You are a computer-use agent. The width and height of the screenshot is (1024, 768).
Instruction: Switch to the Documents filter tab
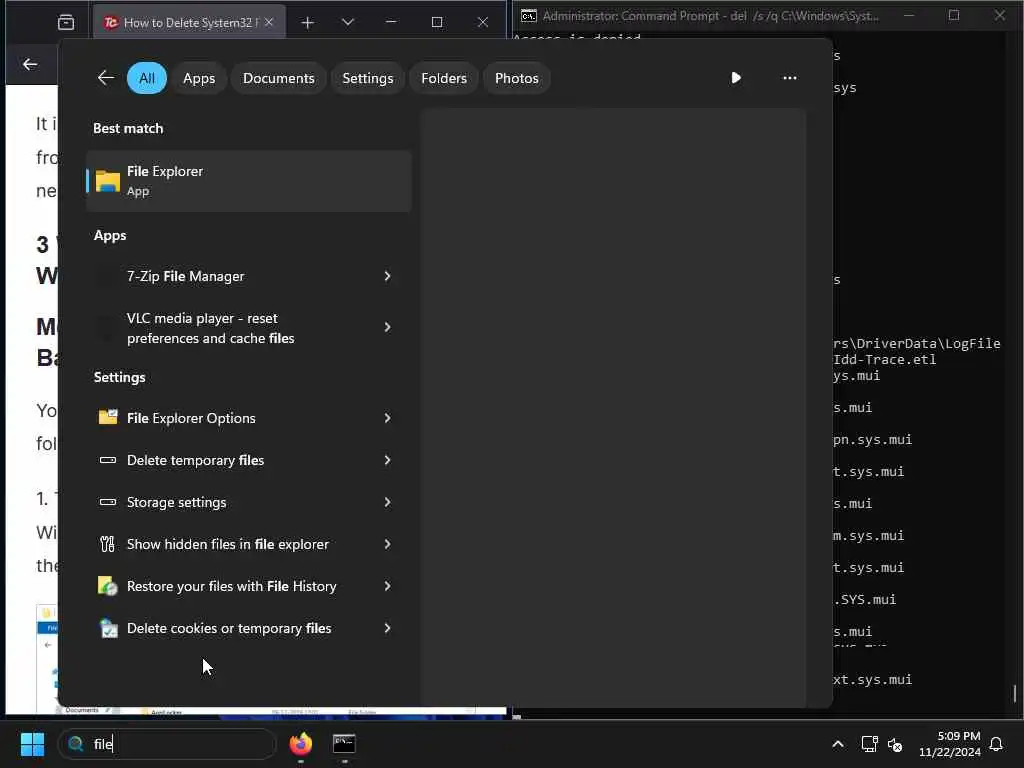point(279,78)
